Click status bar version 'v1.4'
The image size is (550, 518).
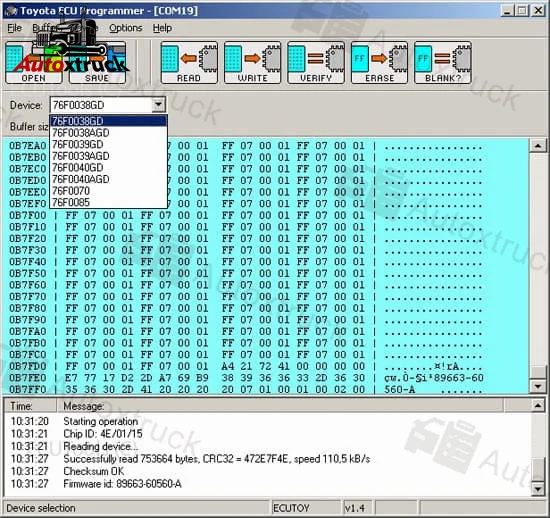point(358,508)
